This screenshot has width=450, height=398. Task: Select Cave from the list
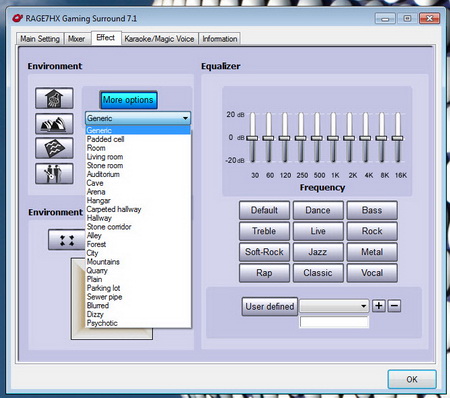(138, 183)
